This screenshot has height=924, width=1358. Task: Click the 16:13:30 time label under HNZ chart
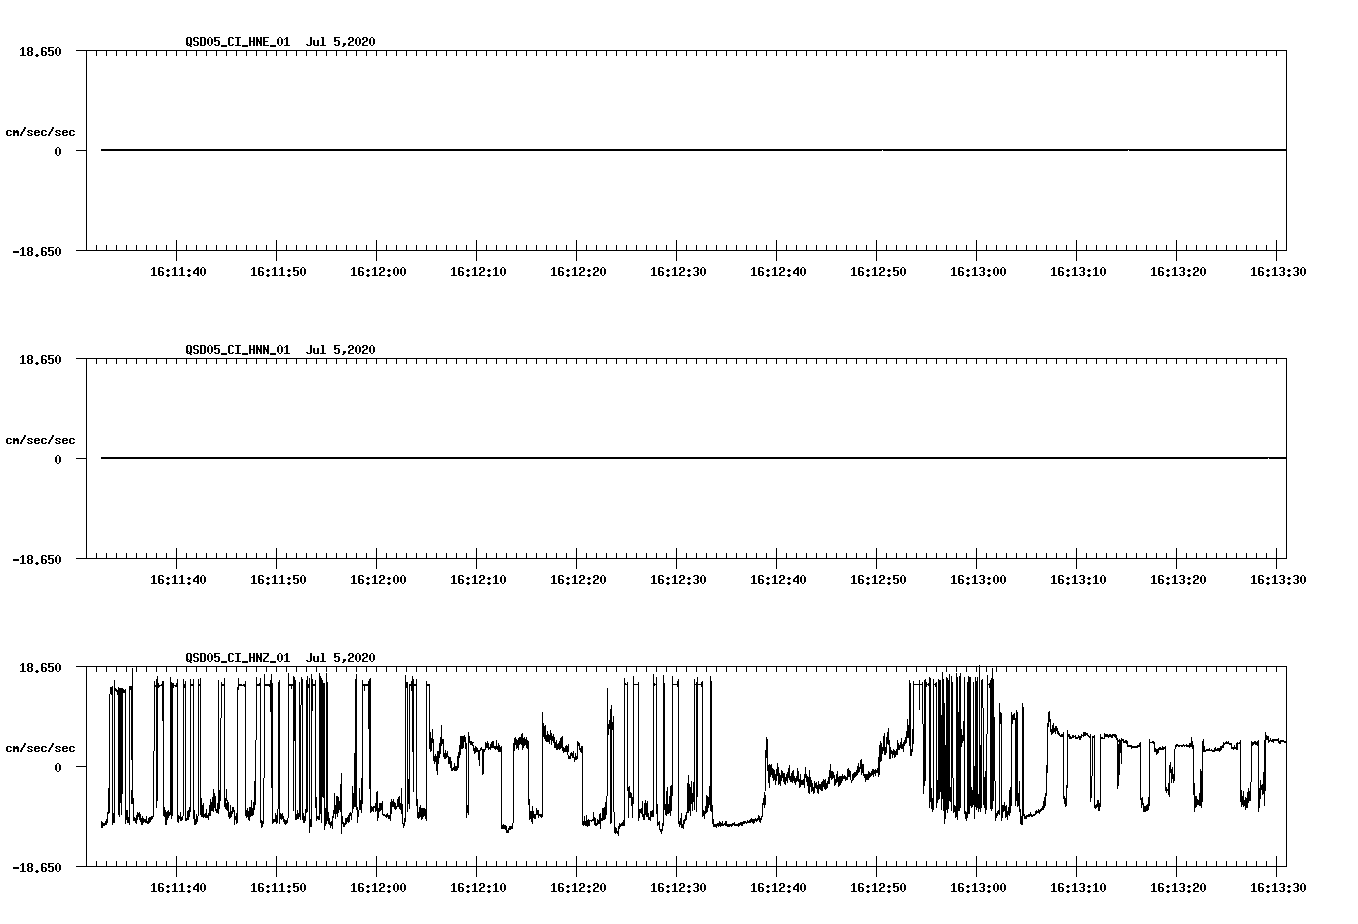(1278, 888)
